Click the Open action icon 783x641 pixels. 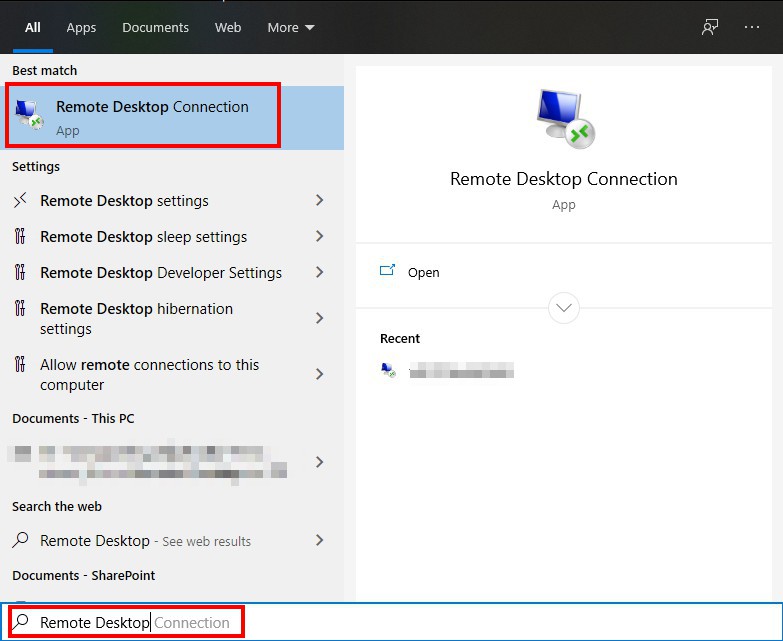point(388,271)
